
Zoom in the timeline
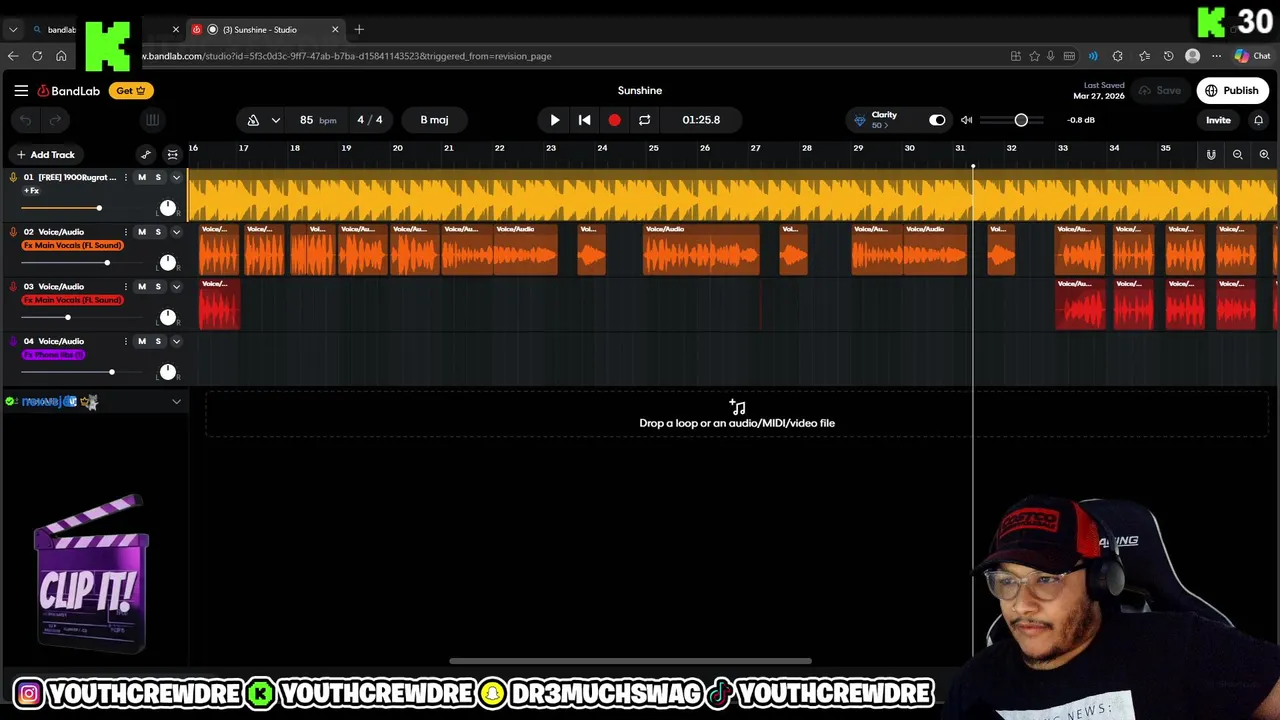[1264, 155]
